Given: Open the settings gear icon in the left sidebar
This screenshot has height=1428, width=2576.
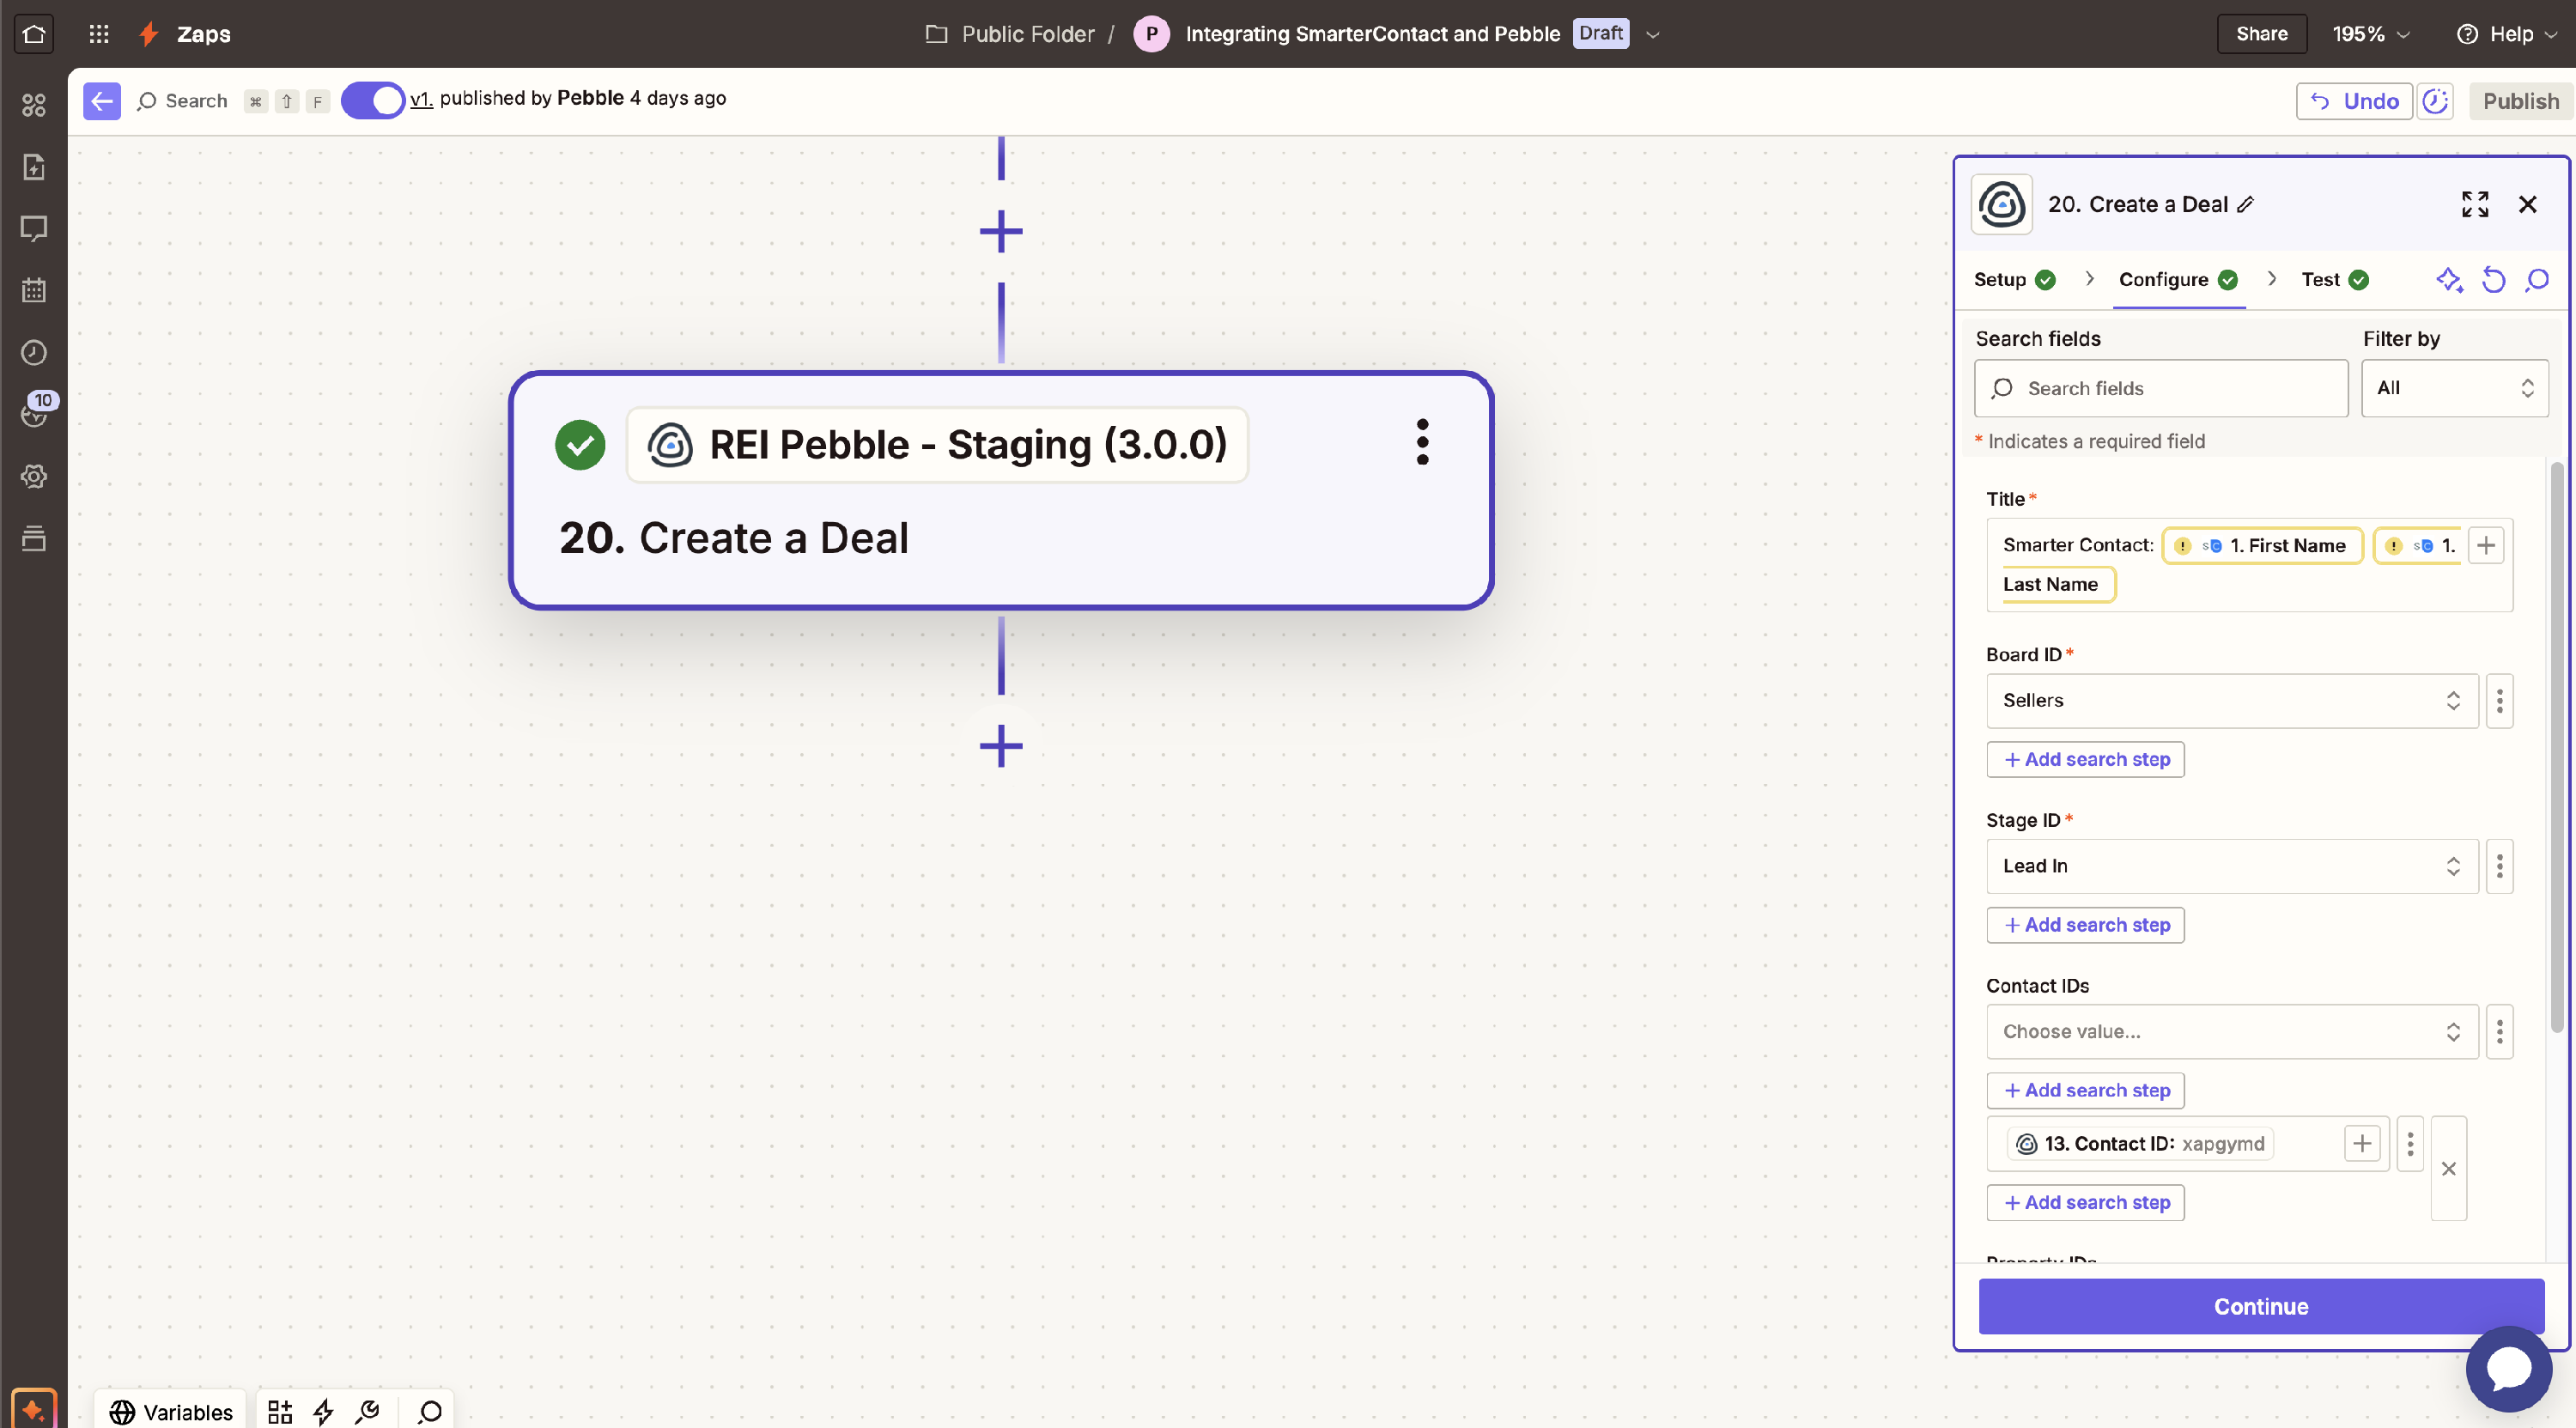Looking at the screenshot, I should click(33, 476).
